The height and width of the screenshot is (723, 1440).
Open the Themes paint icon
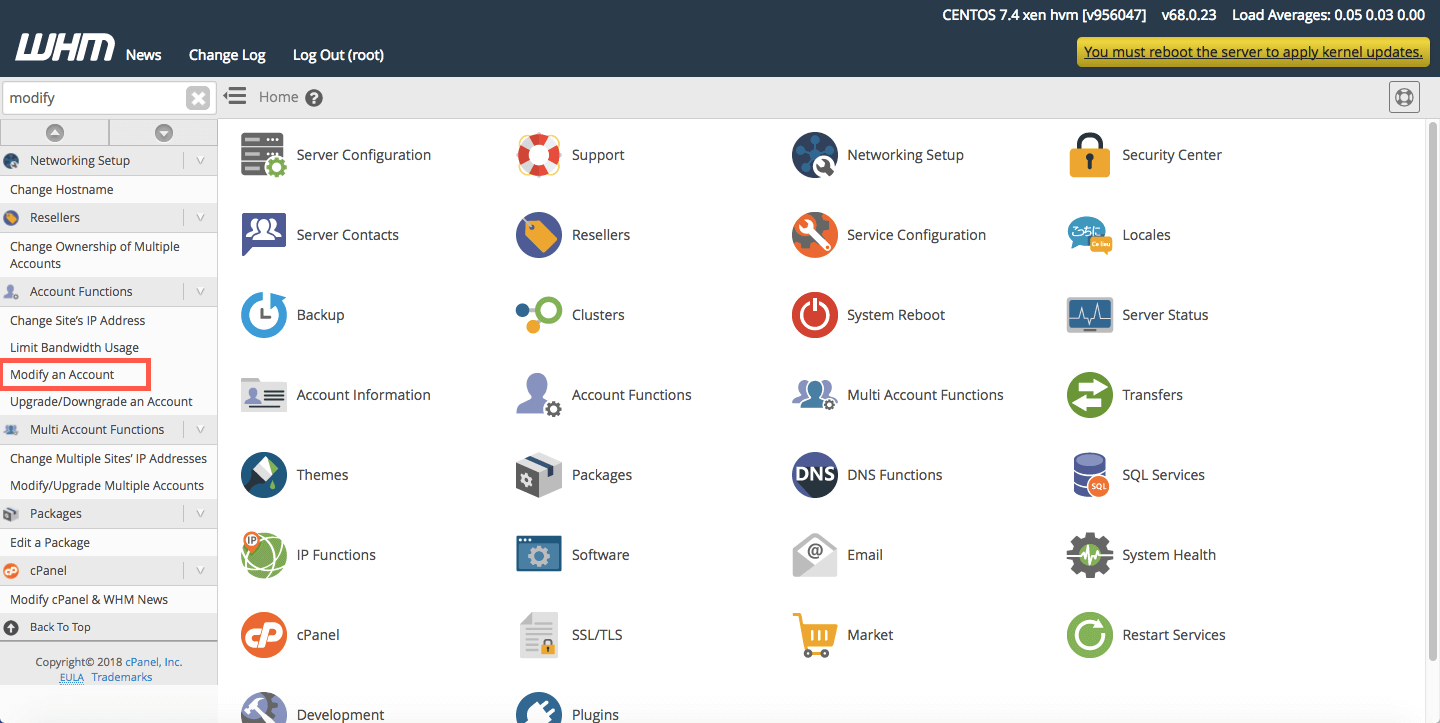[x=264, y=475]
